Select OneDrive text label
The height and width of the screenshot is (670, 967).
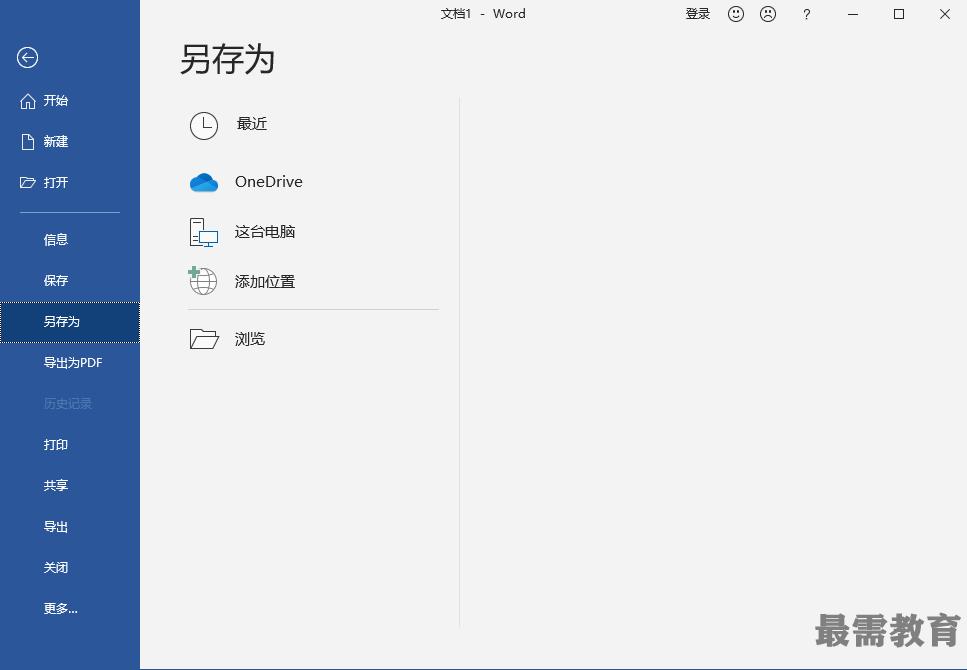269,182
